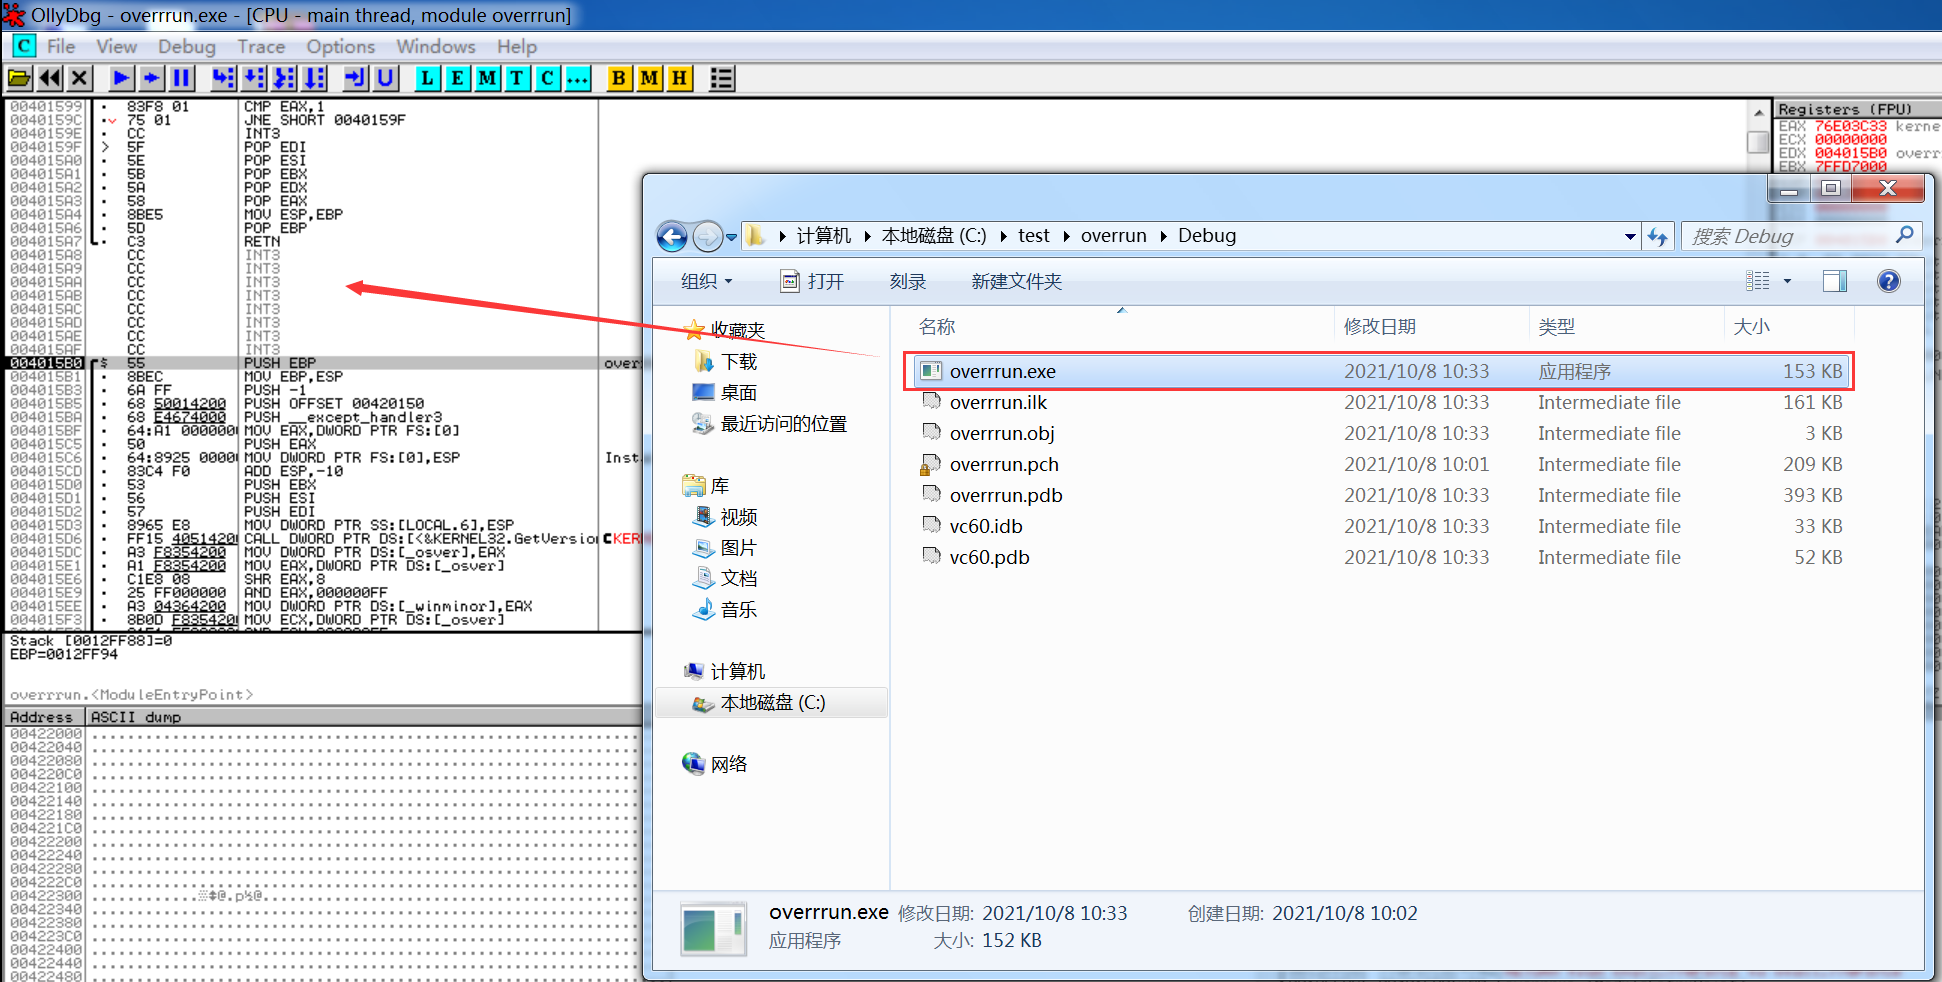Click the Execute till user code U icon
The image size is (1942, 982).
(385, 78)
